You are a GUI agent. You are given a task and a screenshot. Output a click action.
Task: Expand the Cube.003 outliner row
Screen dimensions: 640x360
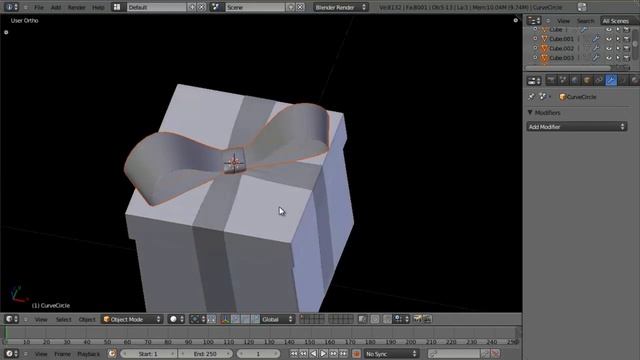535,58
